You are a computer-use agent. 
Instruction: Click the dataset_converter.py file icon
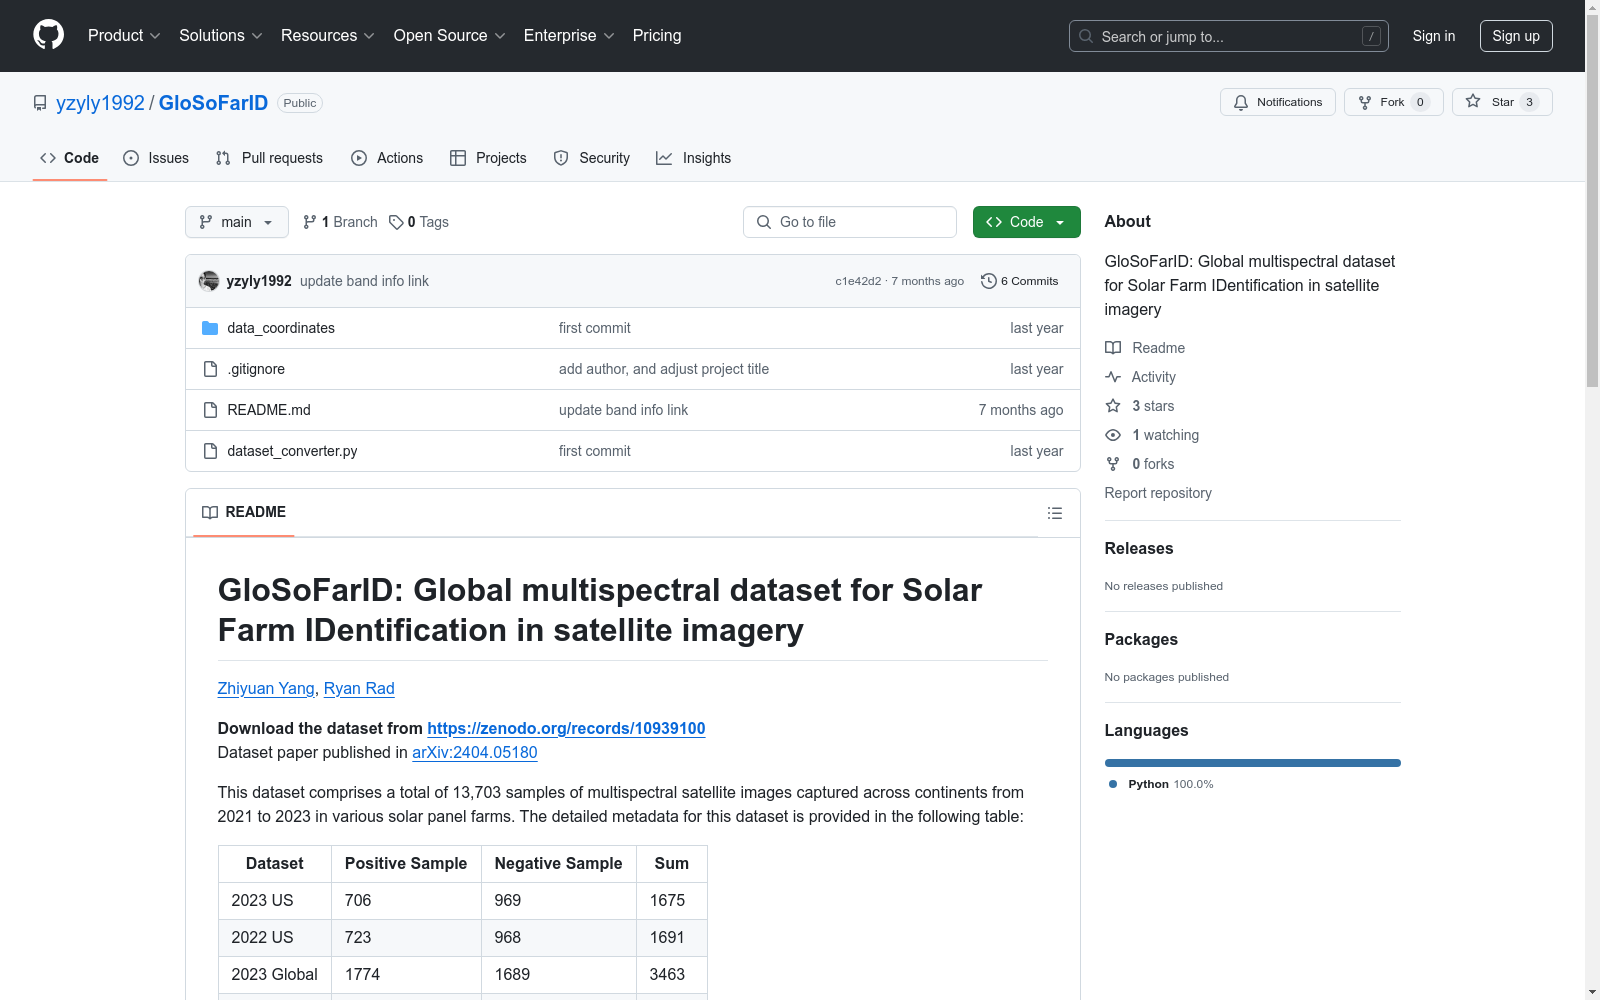coord(210,451)
